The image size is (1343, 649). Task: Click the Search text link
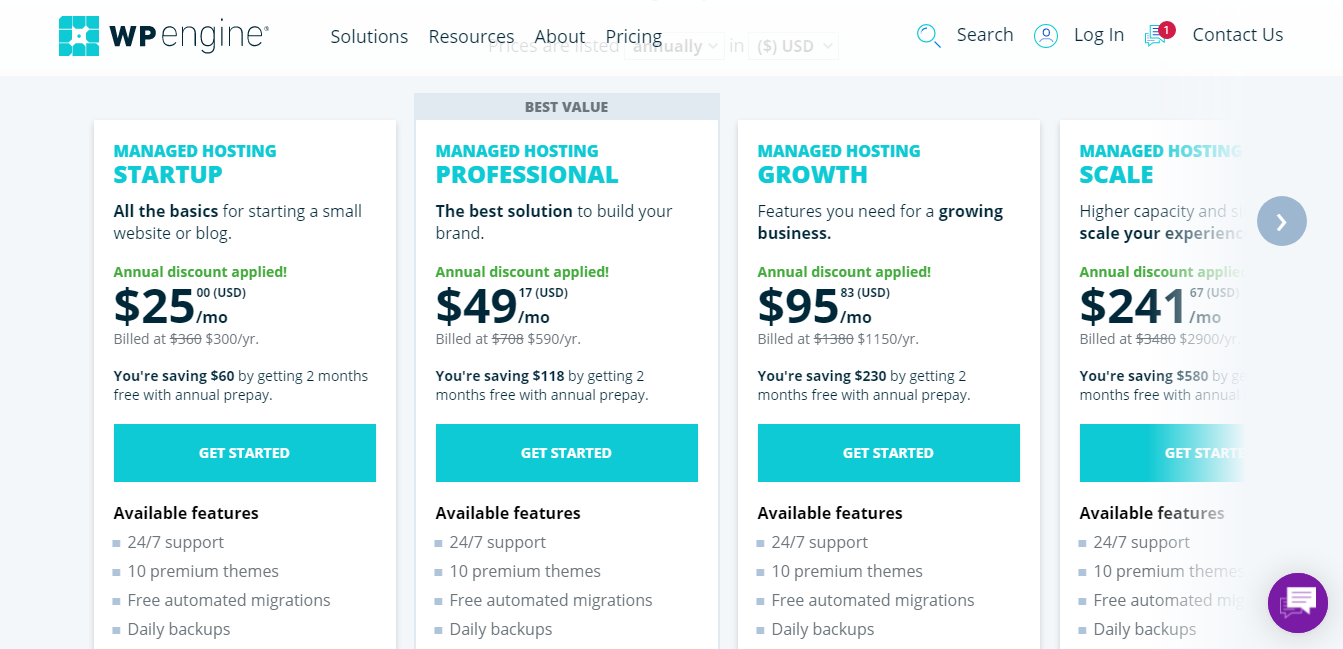[x=985, y=35]
